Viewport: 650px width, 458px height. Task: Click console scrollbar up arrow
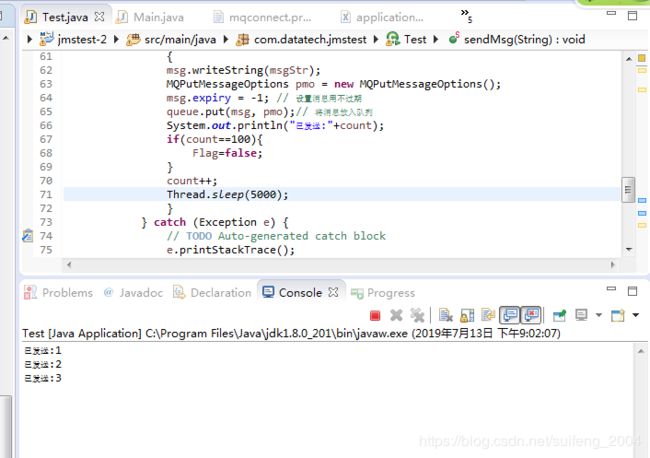641,351
